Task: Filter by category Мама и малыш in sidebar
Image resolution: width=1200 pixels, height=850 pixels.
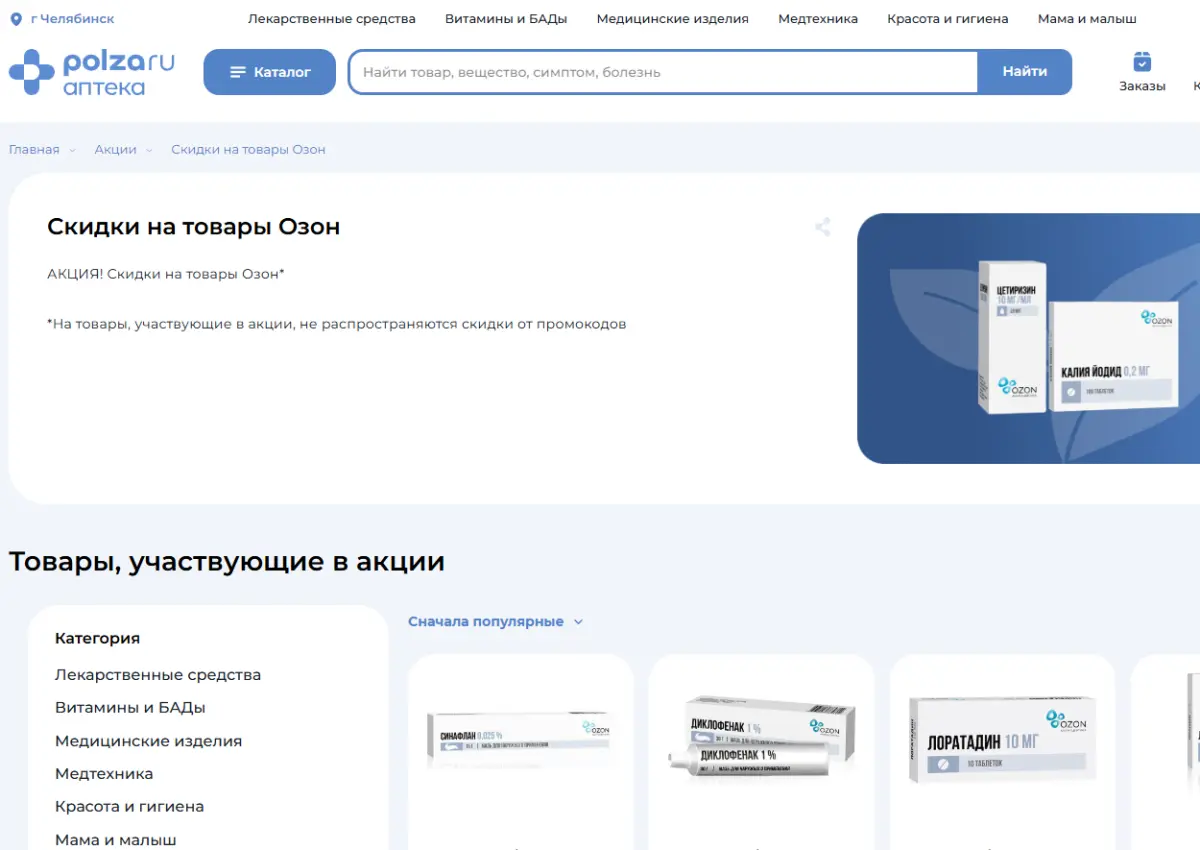Action: tap(116, 840)
